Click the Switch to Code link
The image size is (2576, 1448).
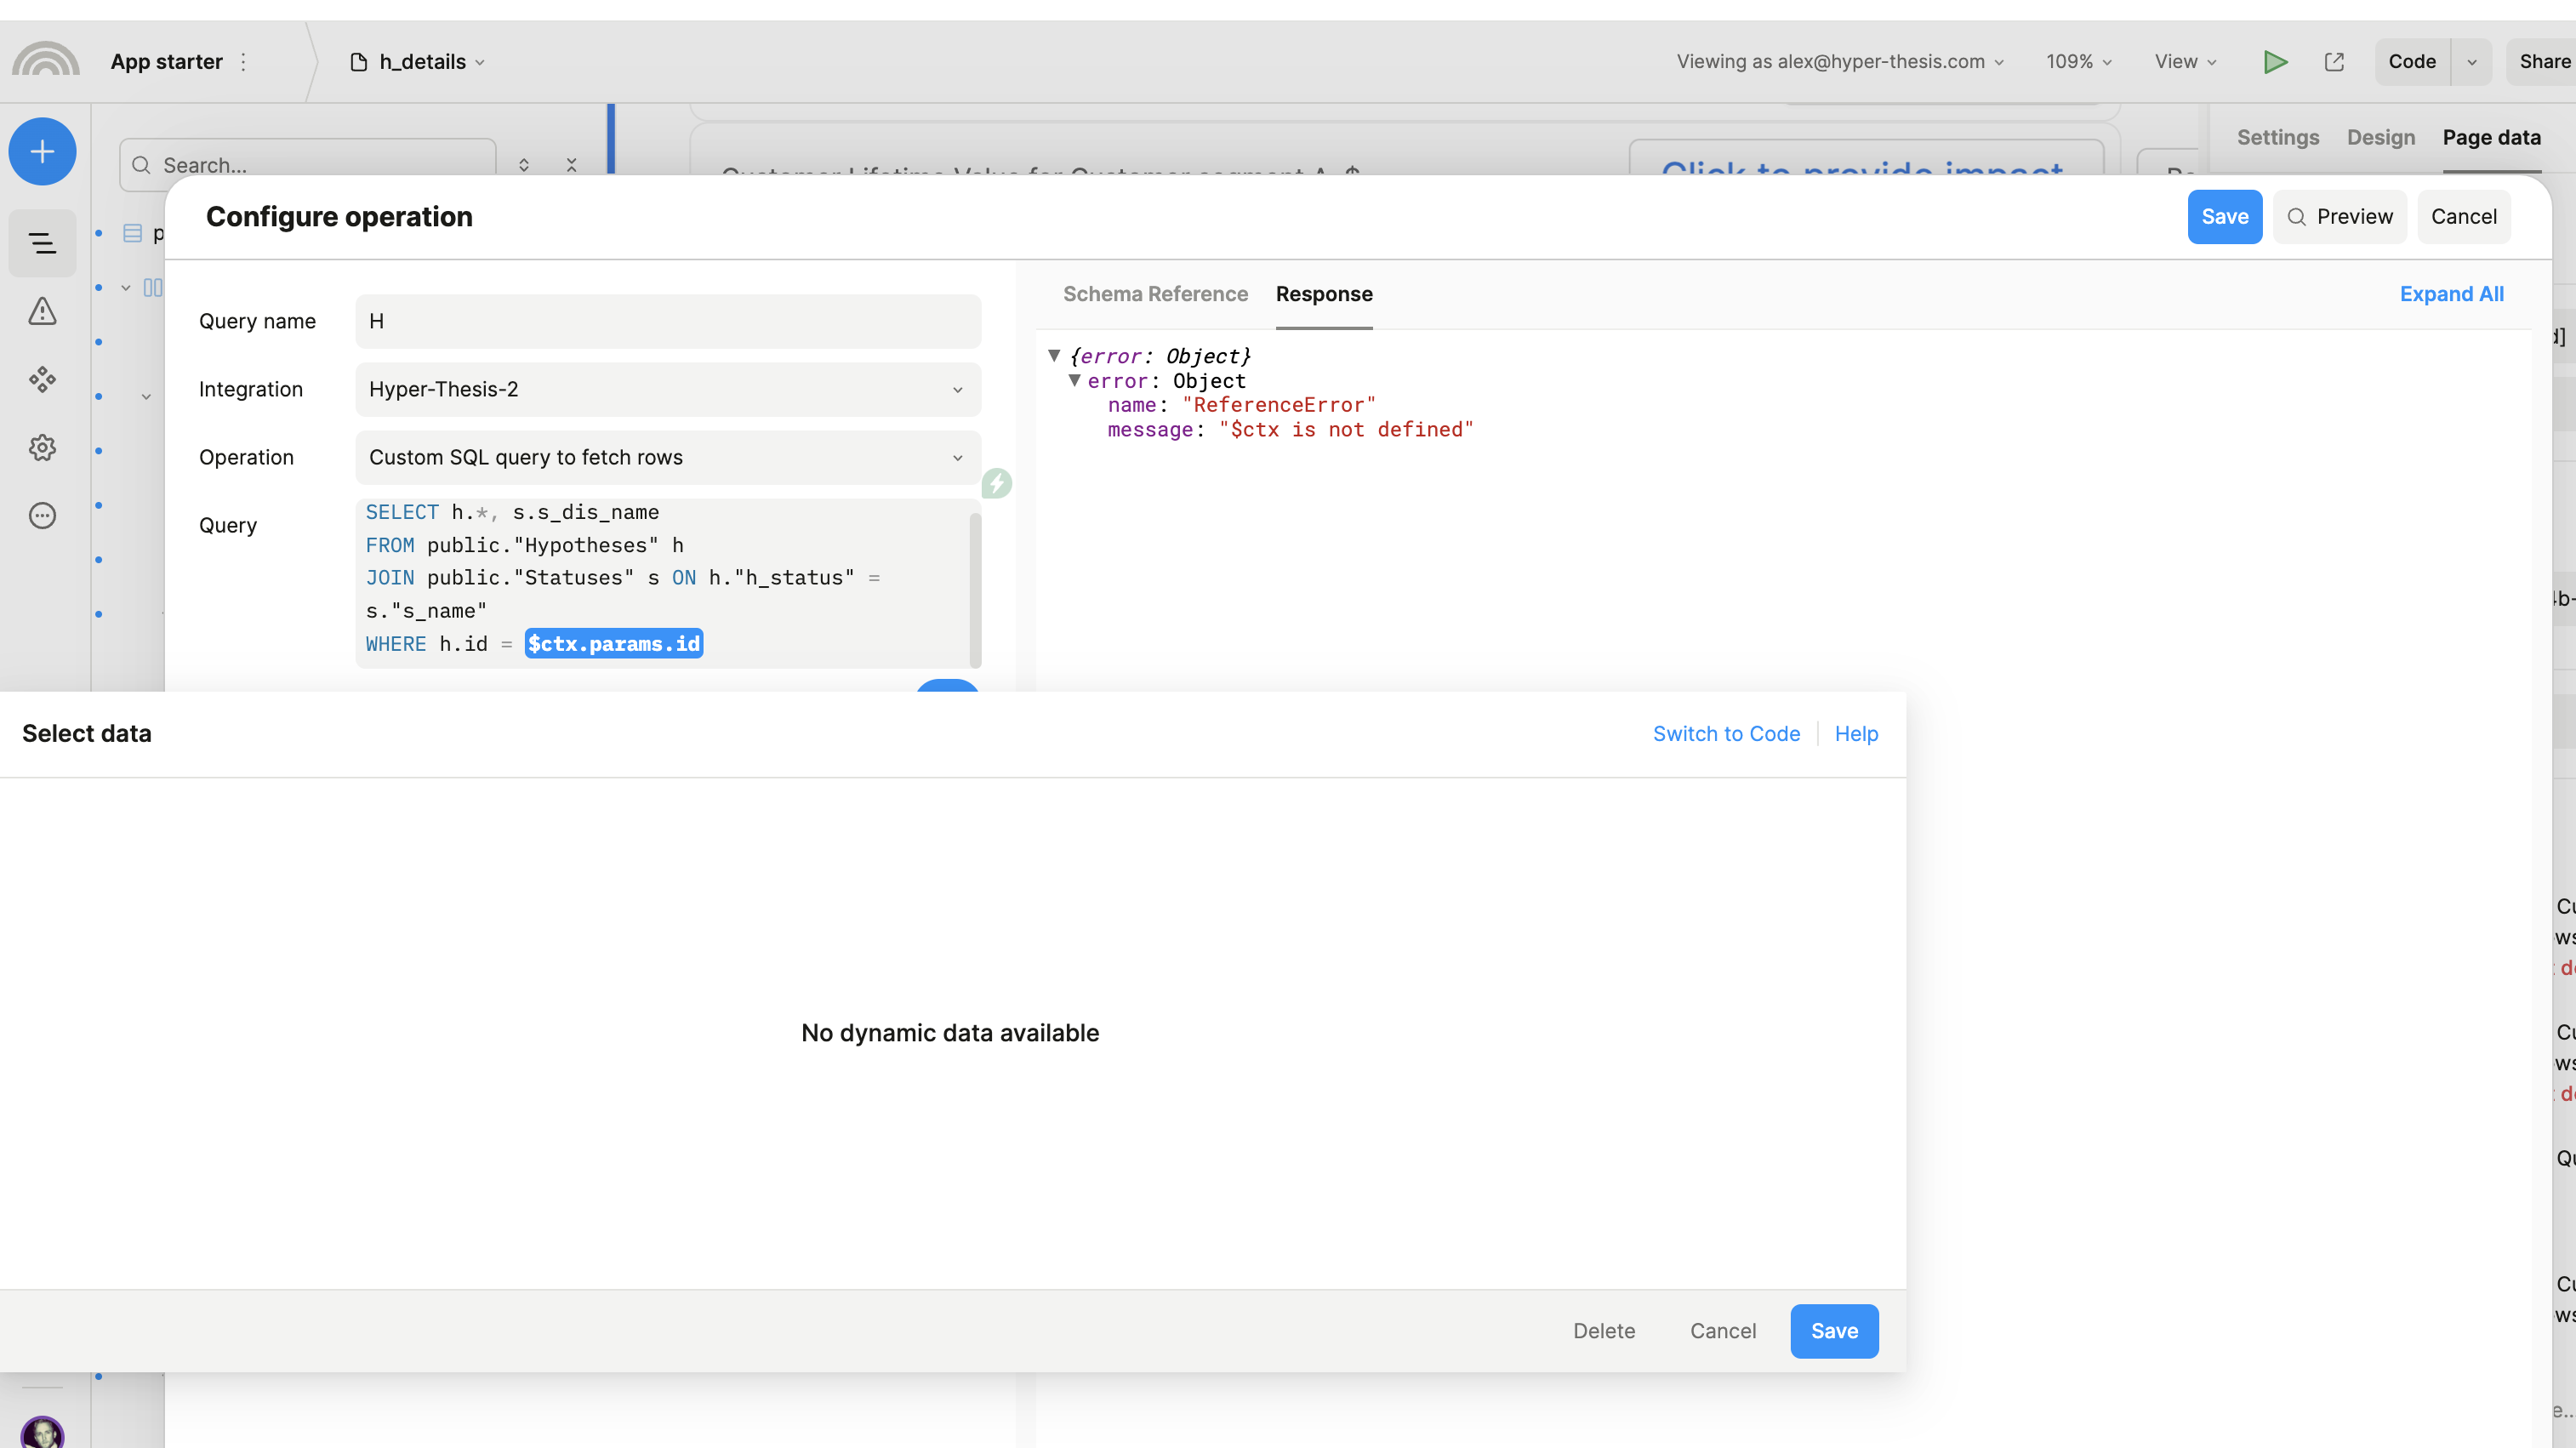1726,734
